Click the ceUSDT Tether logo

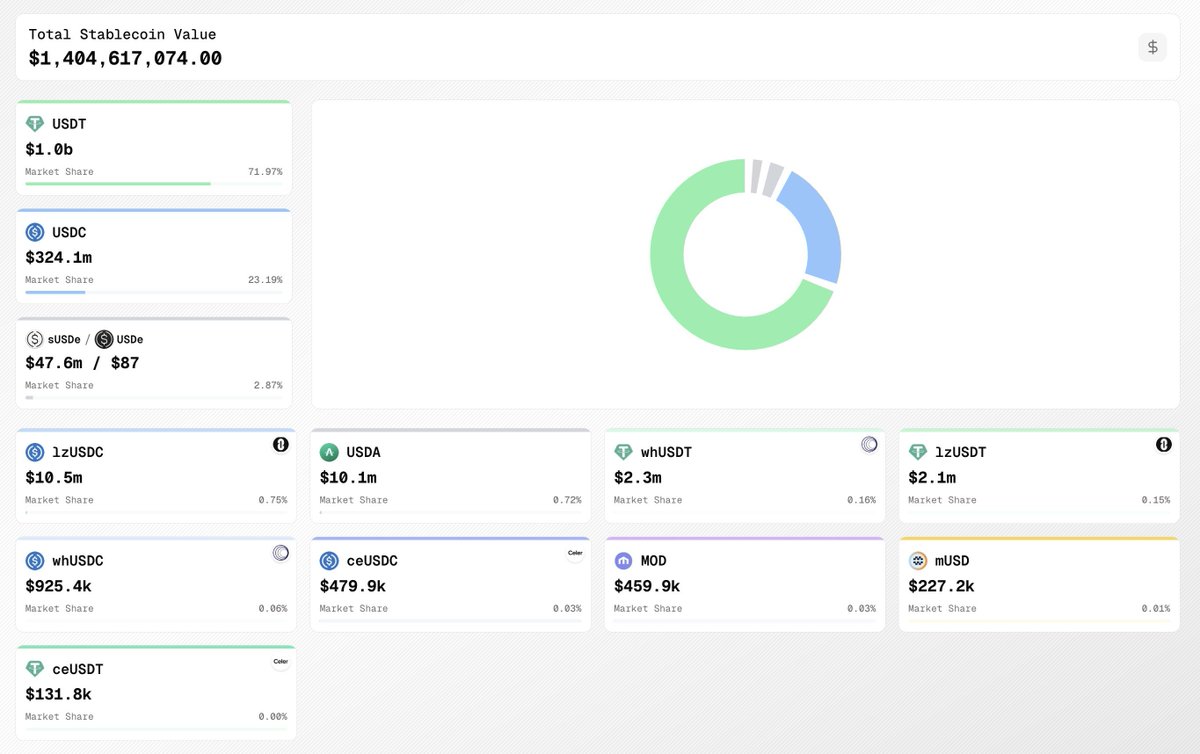35,669
